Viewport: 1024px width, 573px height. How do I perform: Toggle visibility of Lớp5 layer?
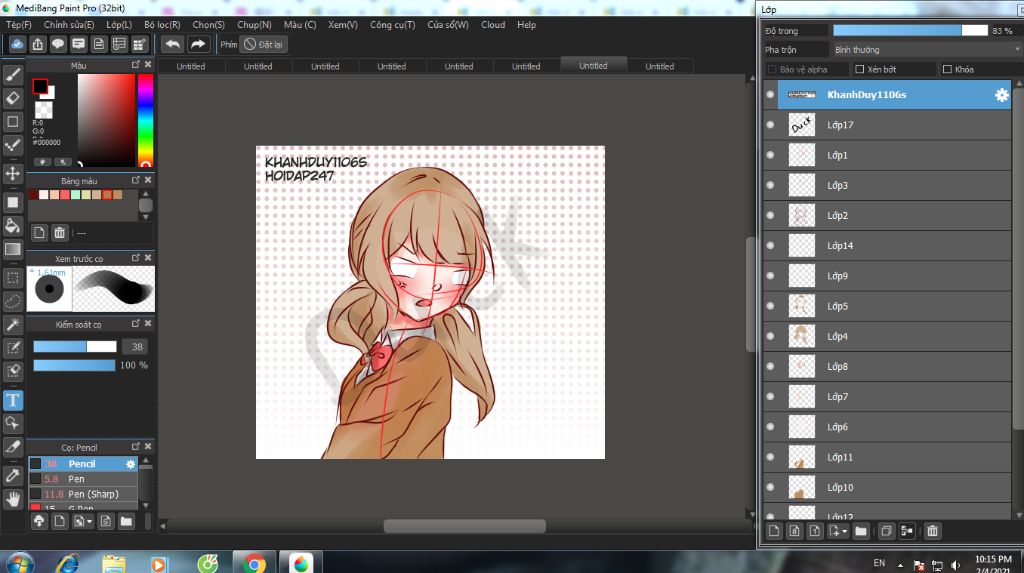coord(771,306)
